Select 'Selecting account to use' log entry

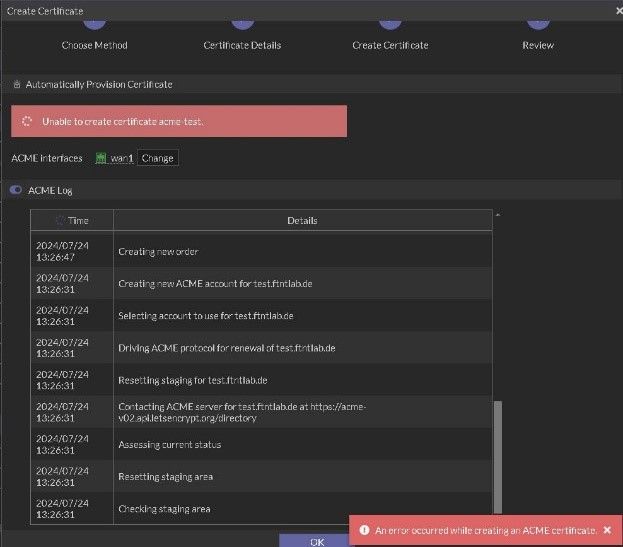[x=261, y=316]
